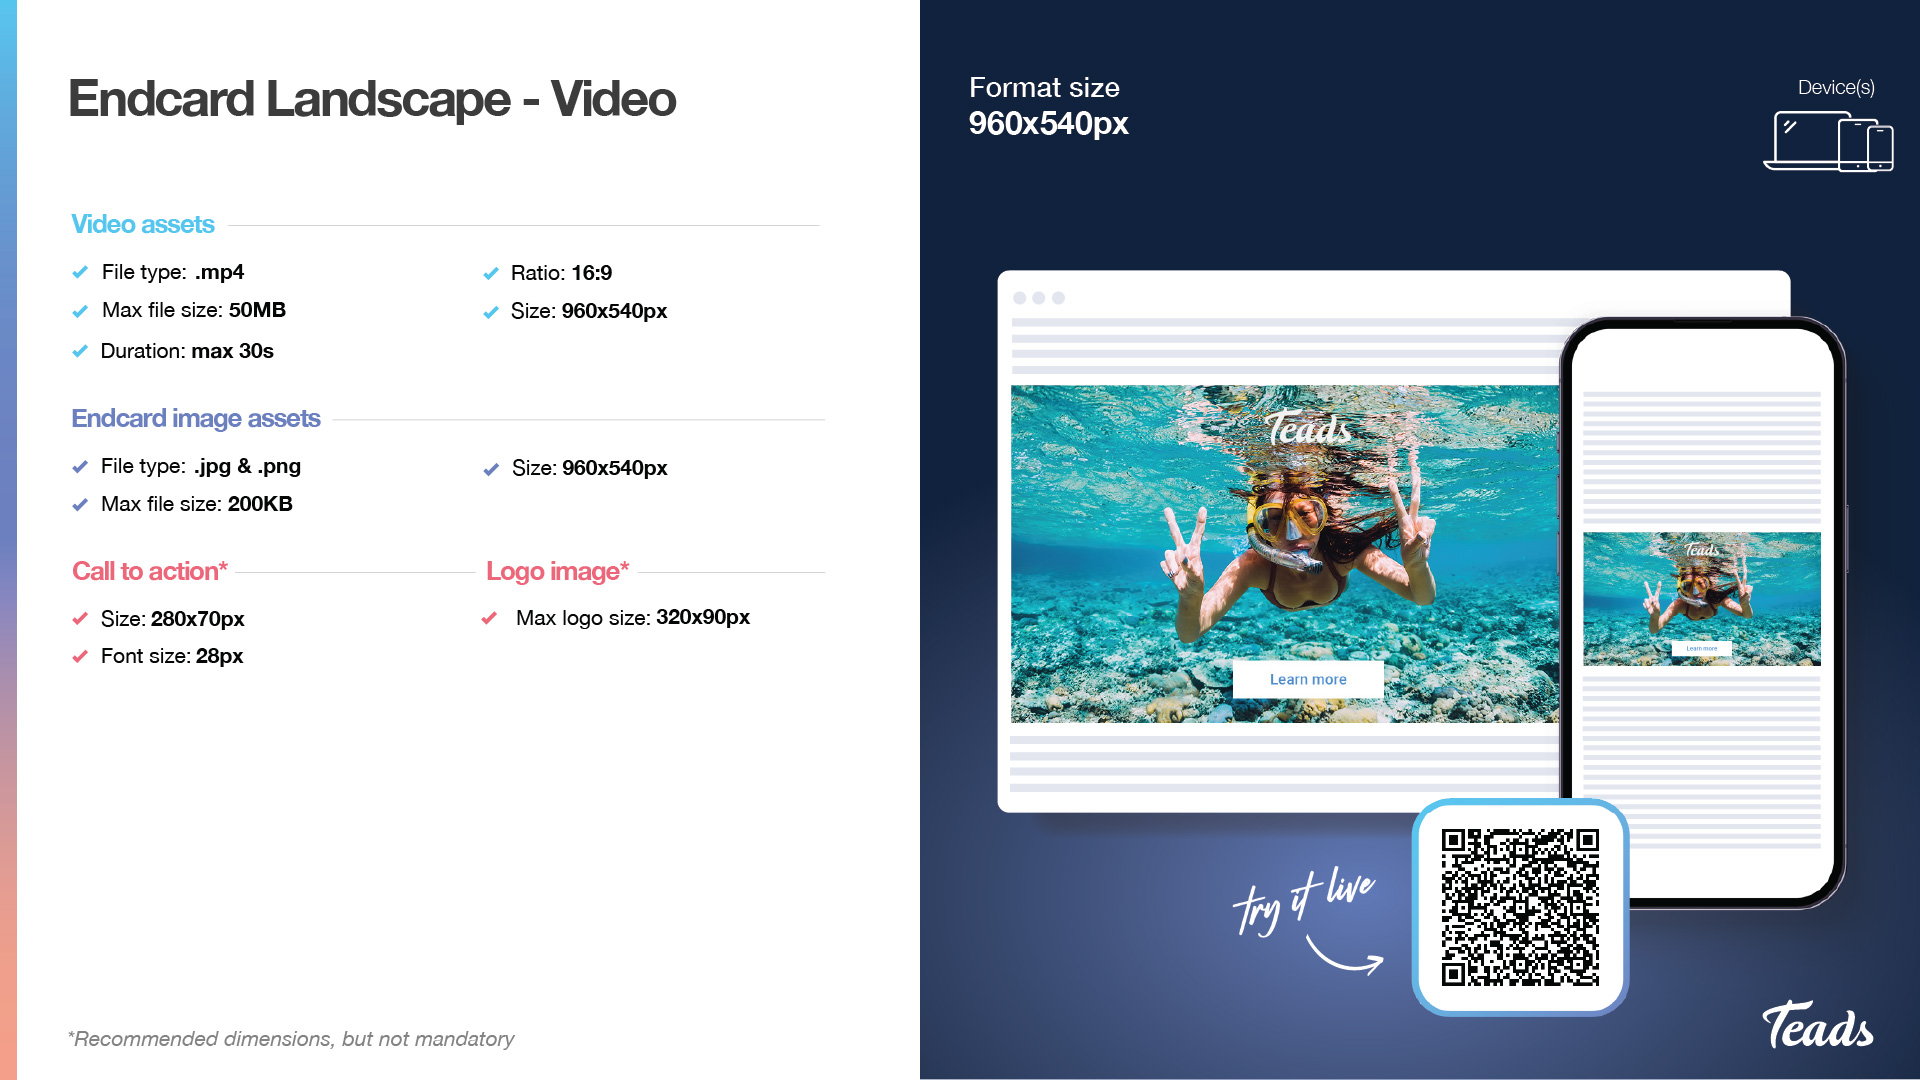Click the QR code image
The width and height of the screenshot is (1920, 1080).
click(1520, 907)
